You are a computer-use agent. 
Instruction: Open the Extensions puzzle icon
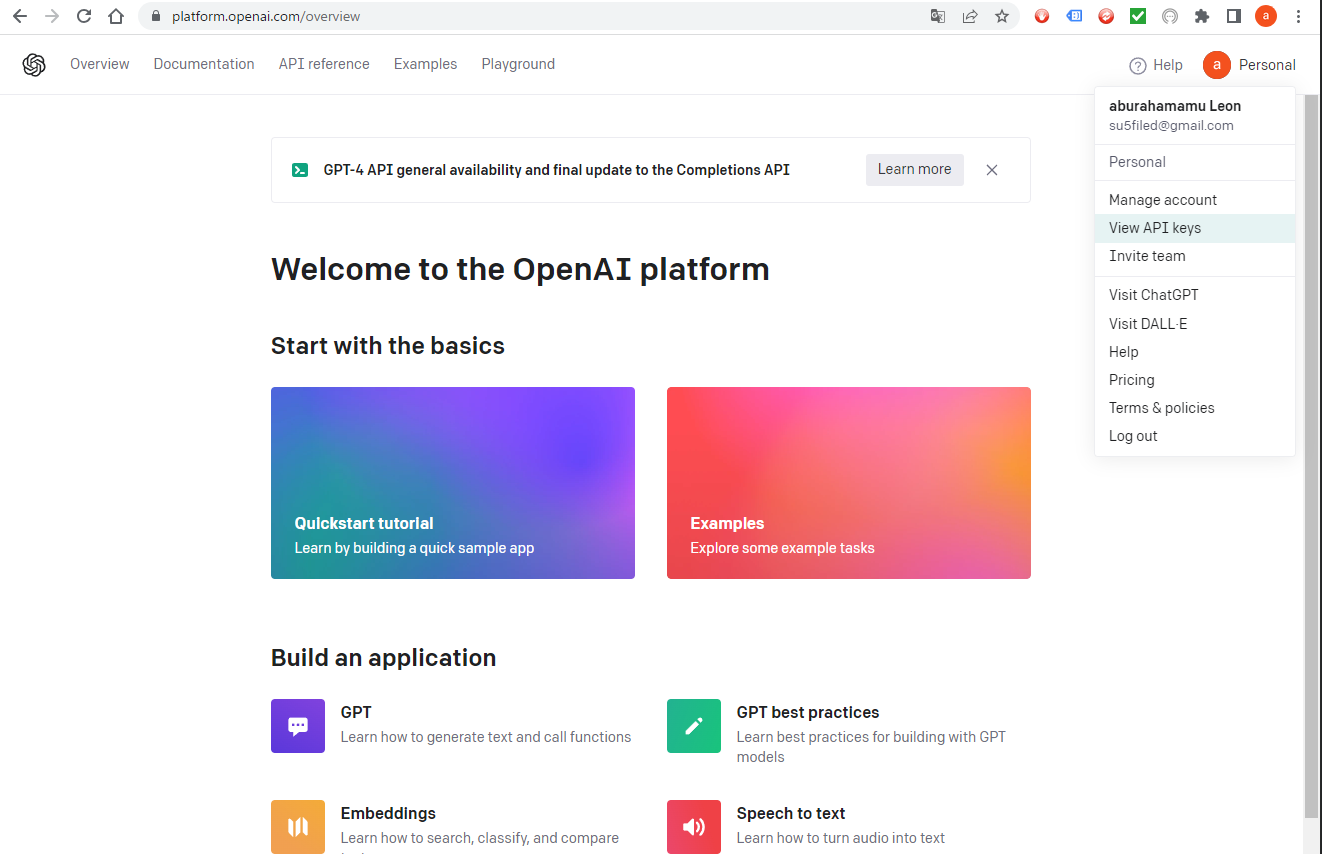point(1202,16)
